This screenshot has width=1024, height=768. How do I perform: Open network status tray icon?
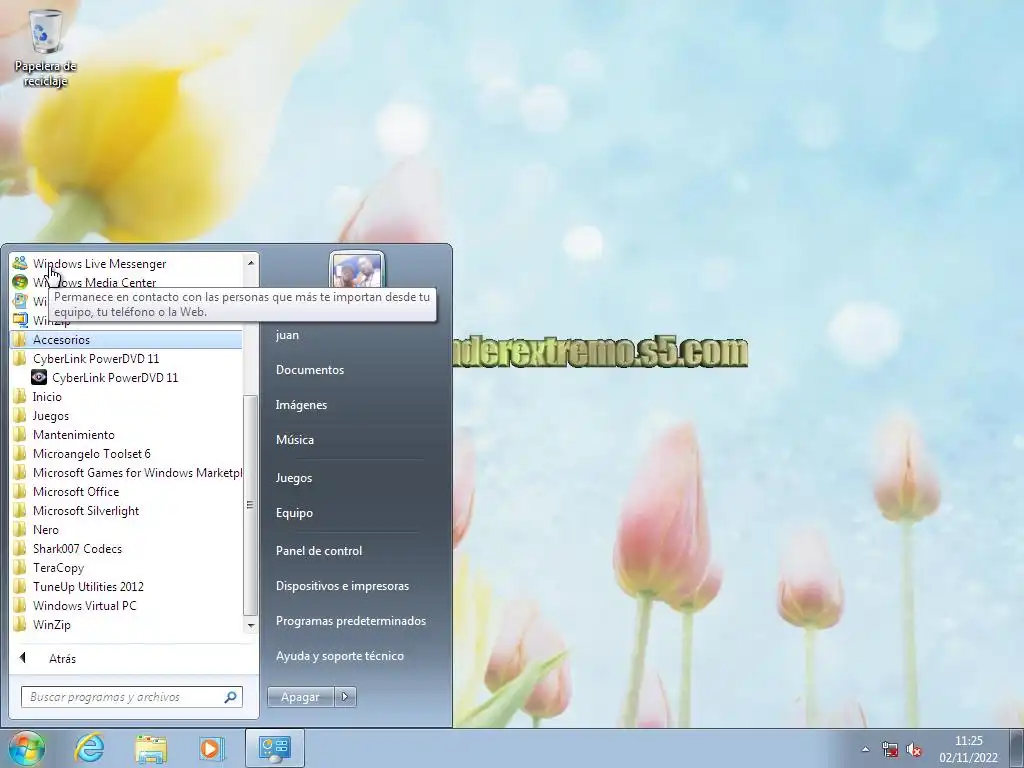click(889, 749)
